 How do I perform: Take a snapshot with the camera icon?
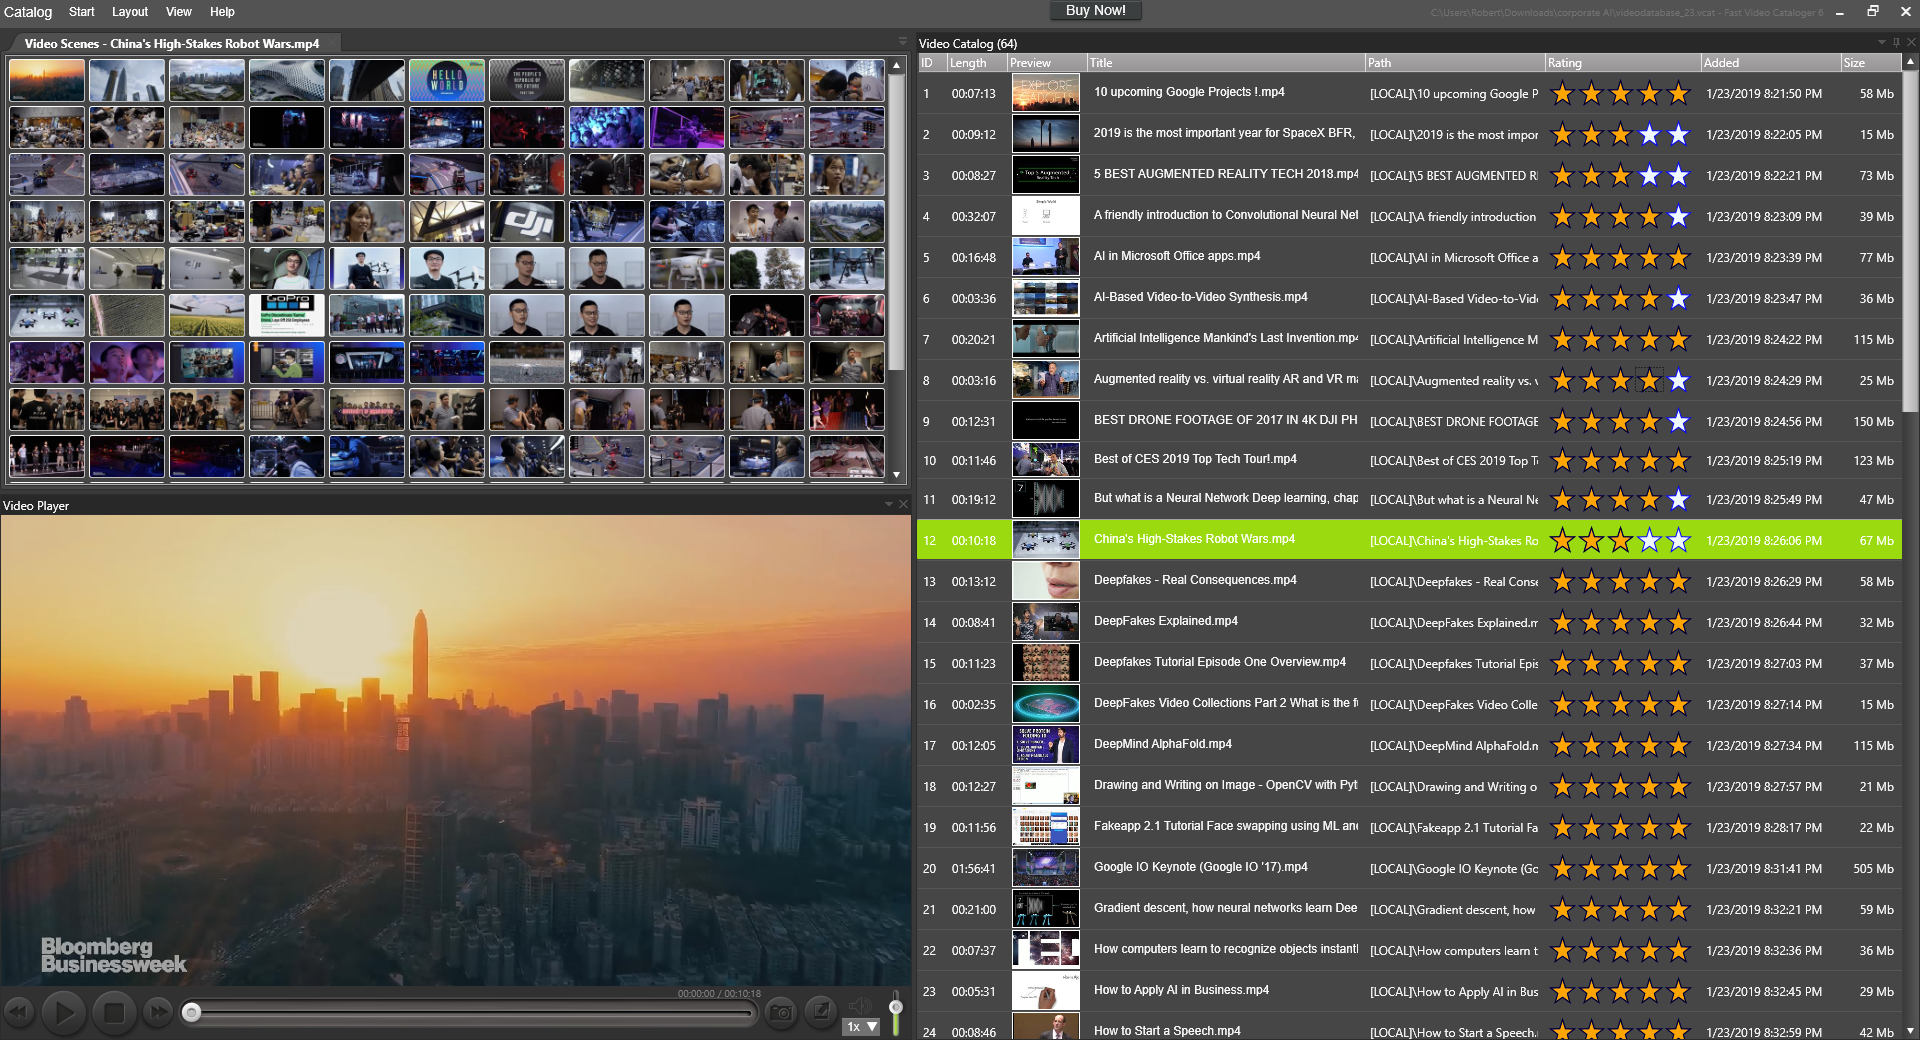click(x=781, y=1012)
